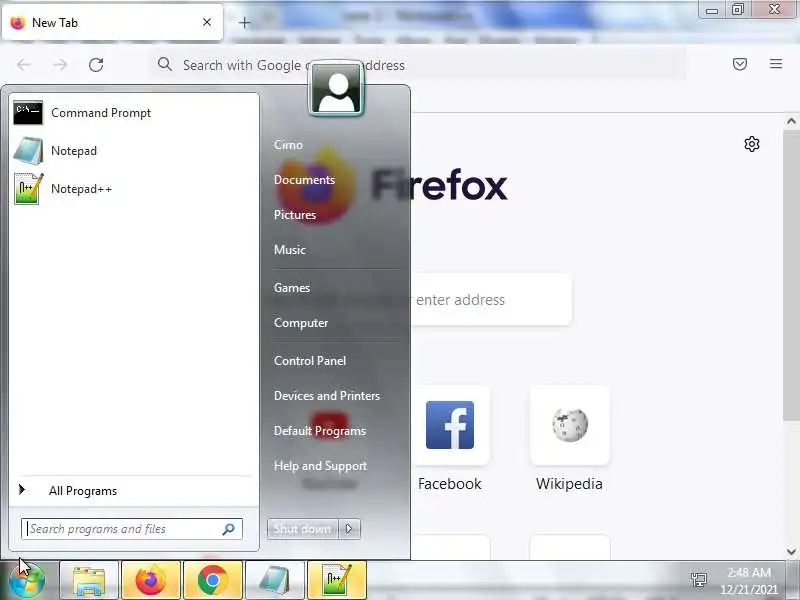Switch to Firefox on the taskbar
Screen dimensions: 800x600
pos(151,581)
